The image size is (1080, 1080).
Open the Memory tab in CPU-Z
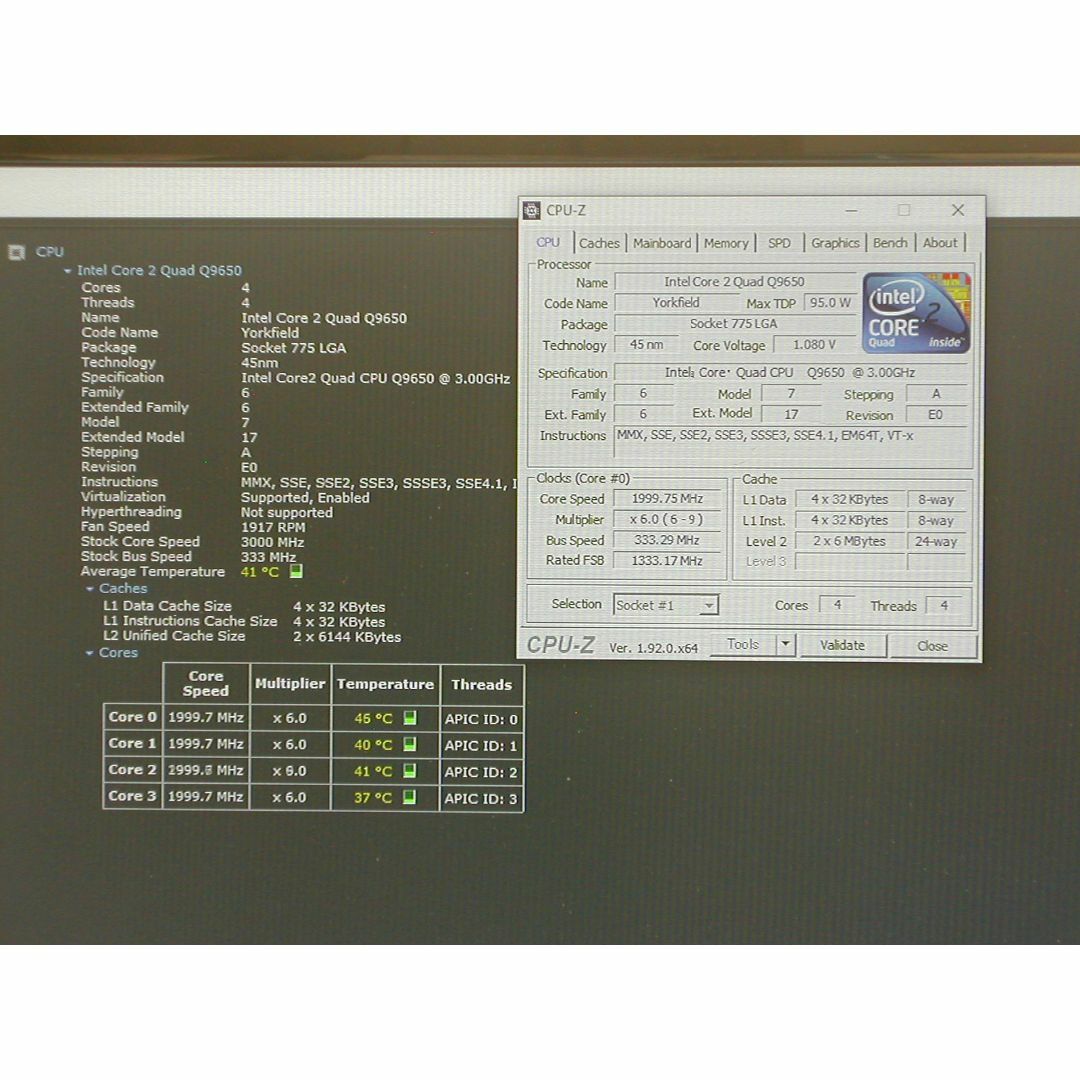[x=726, y=243]
